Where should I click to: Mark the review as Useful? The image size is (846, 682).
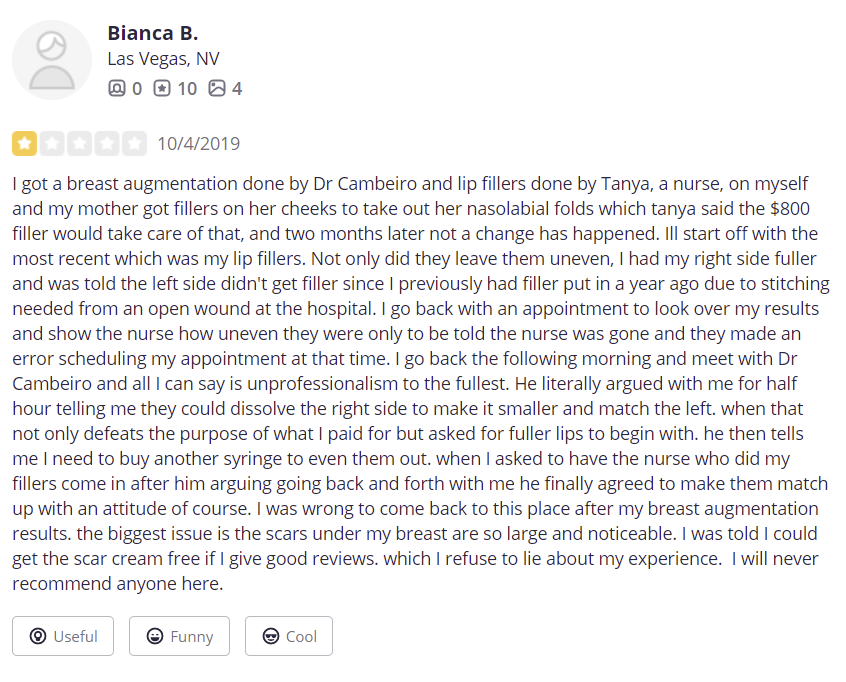coord(63,636)
